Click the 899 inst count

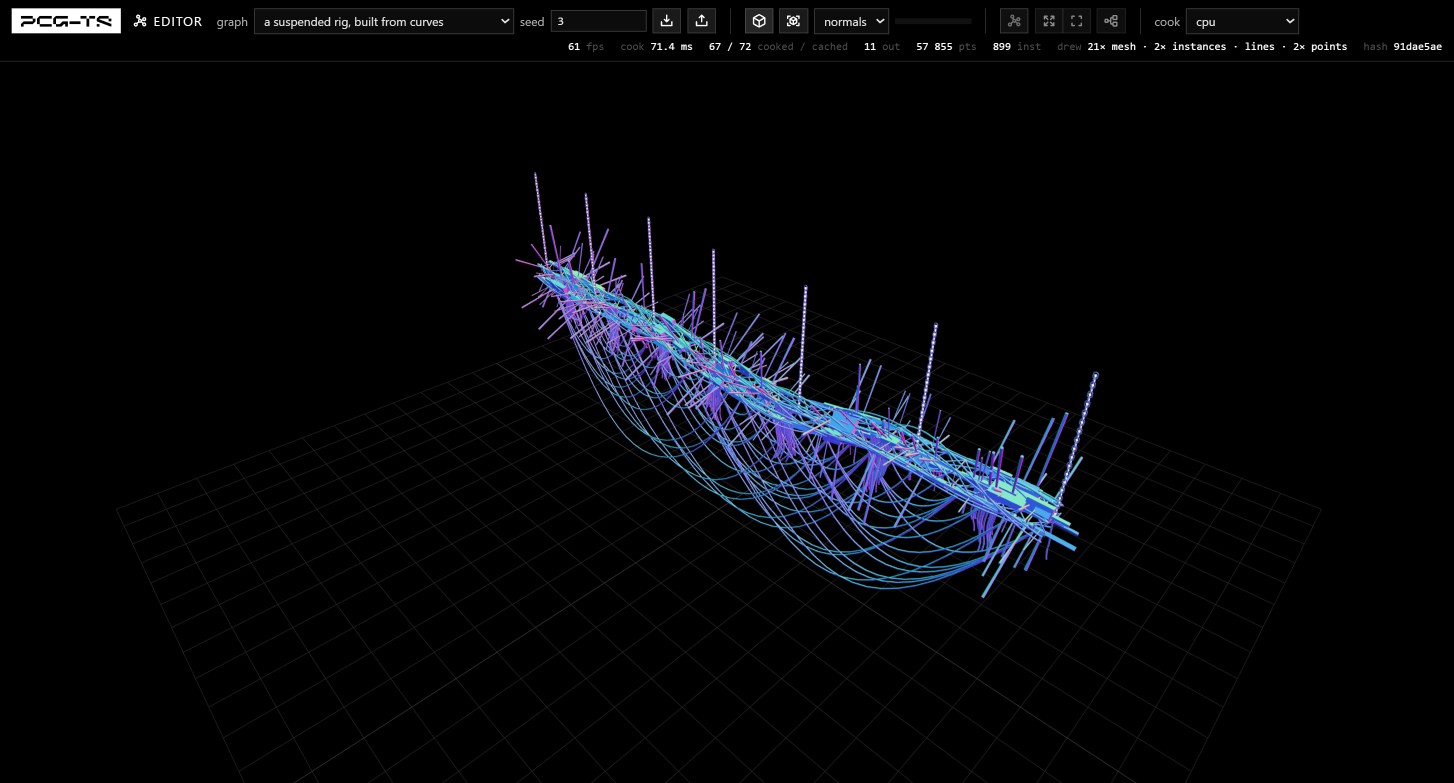1017,47
